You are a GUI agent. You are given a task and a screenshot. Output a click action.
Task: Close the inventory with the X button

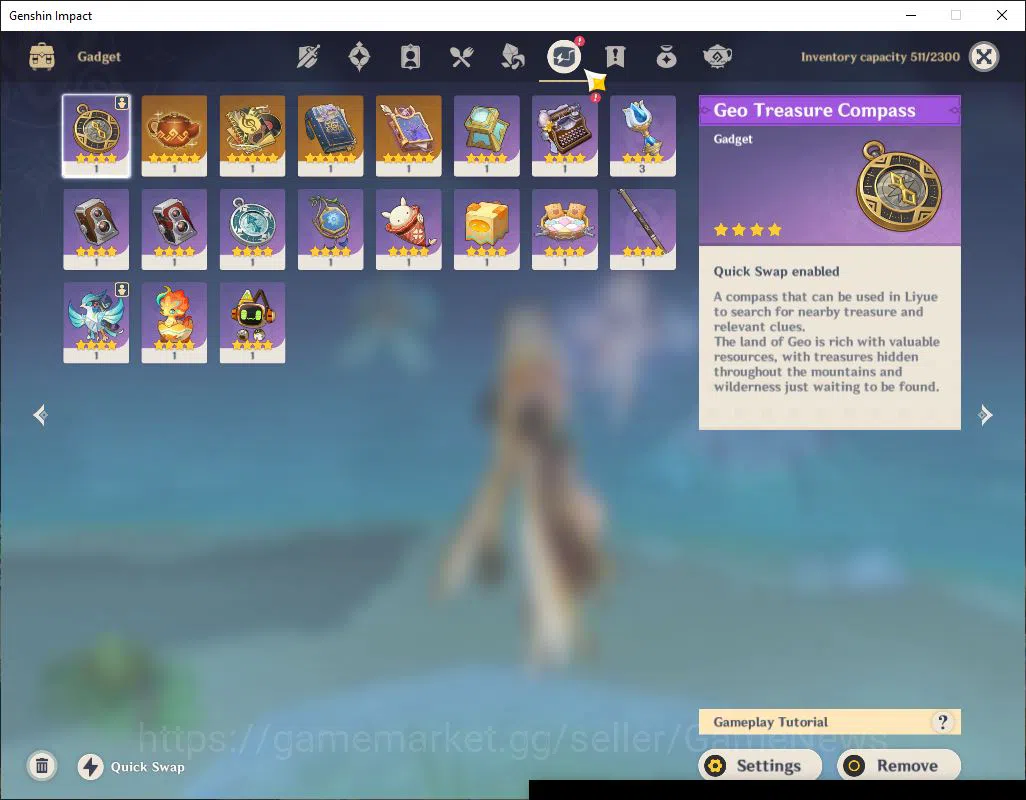pos(984,57)
